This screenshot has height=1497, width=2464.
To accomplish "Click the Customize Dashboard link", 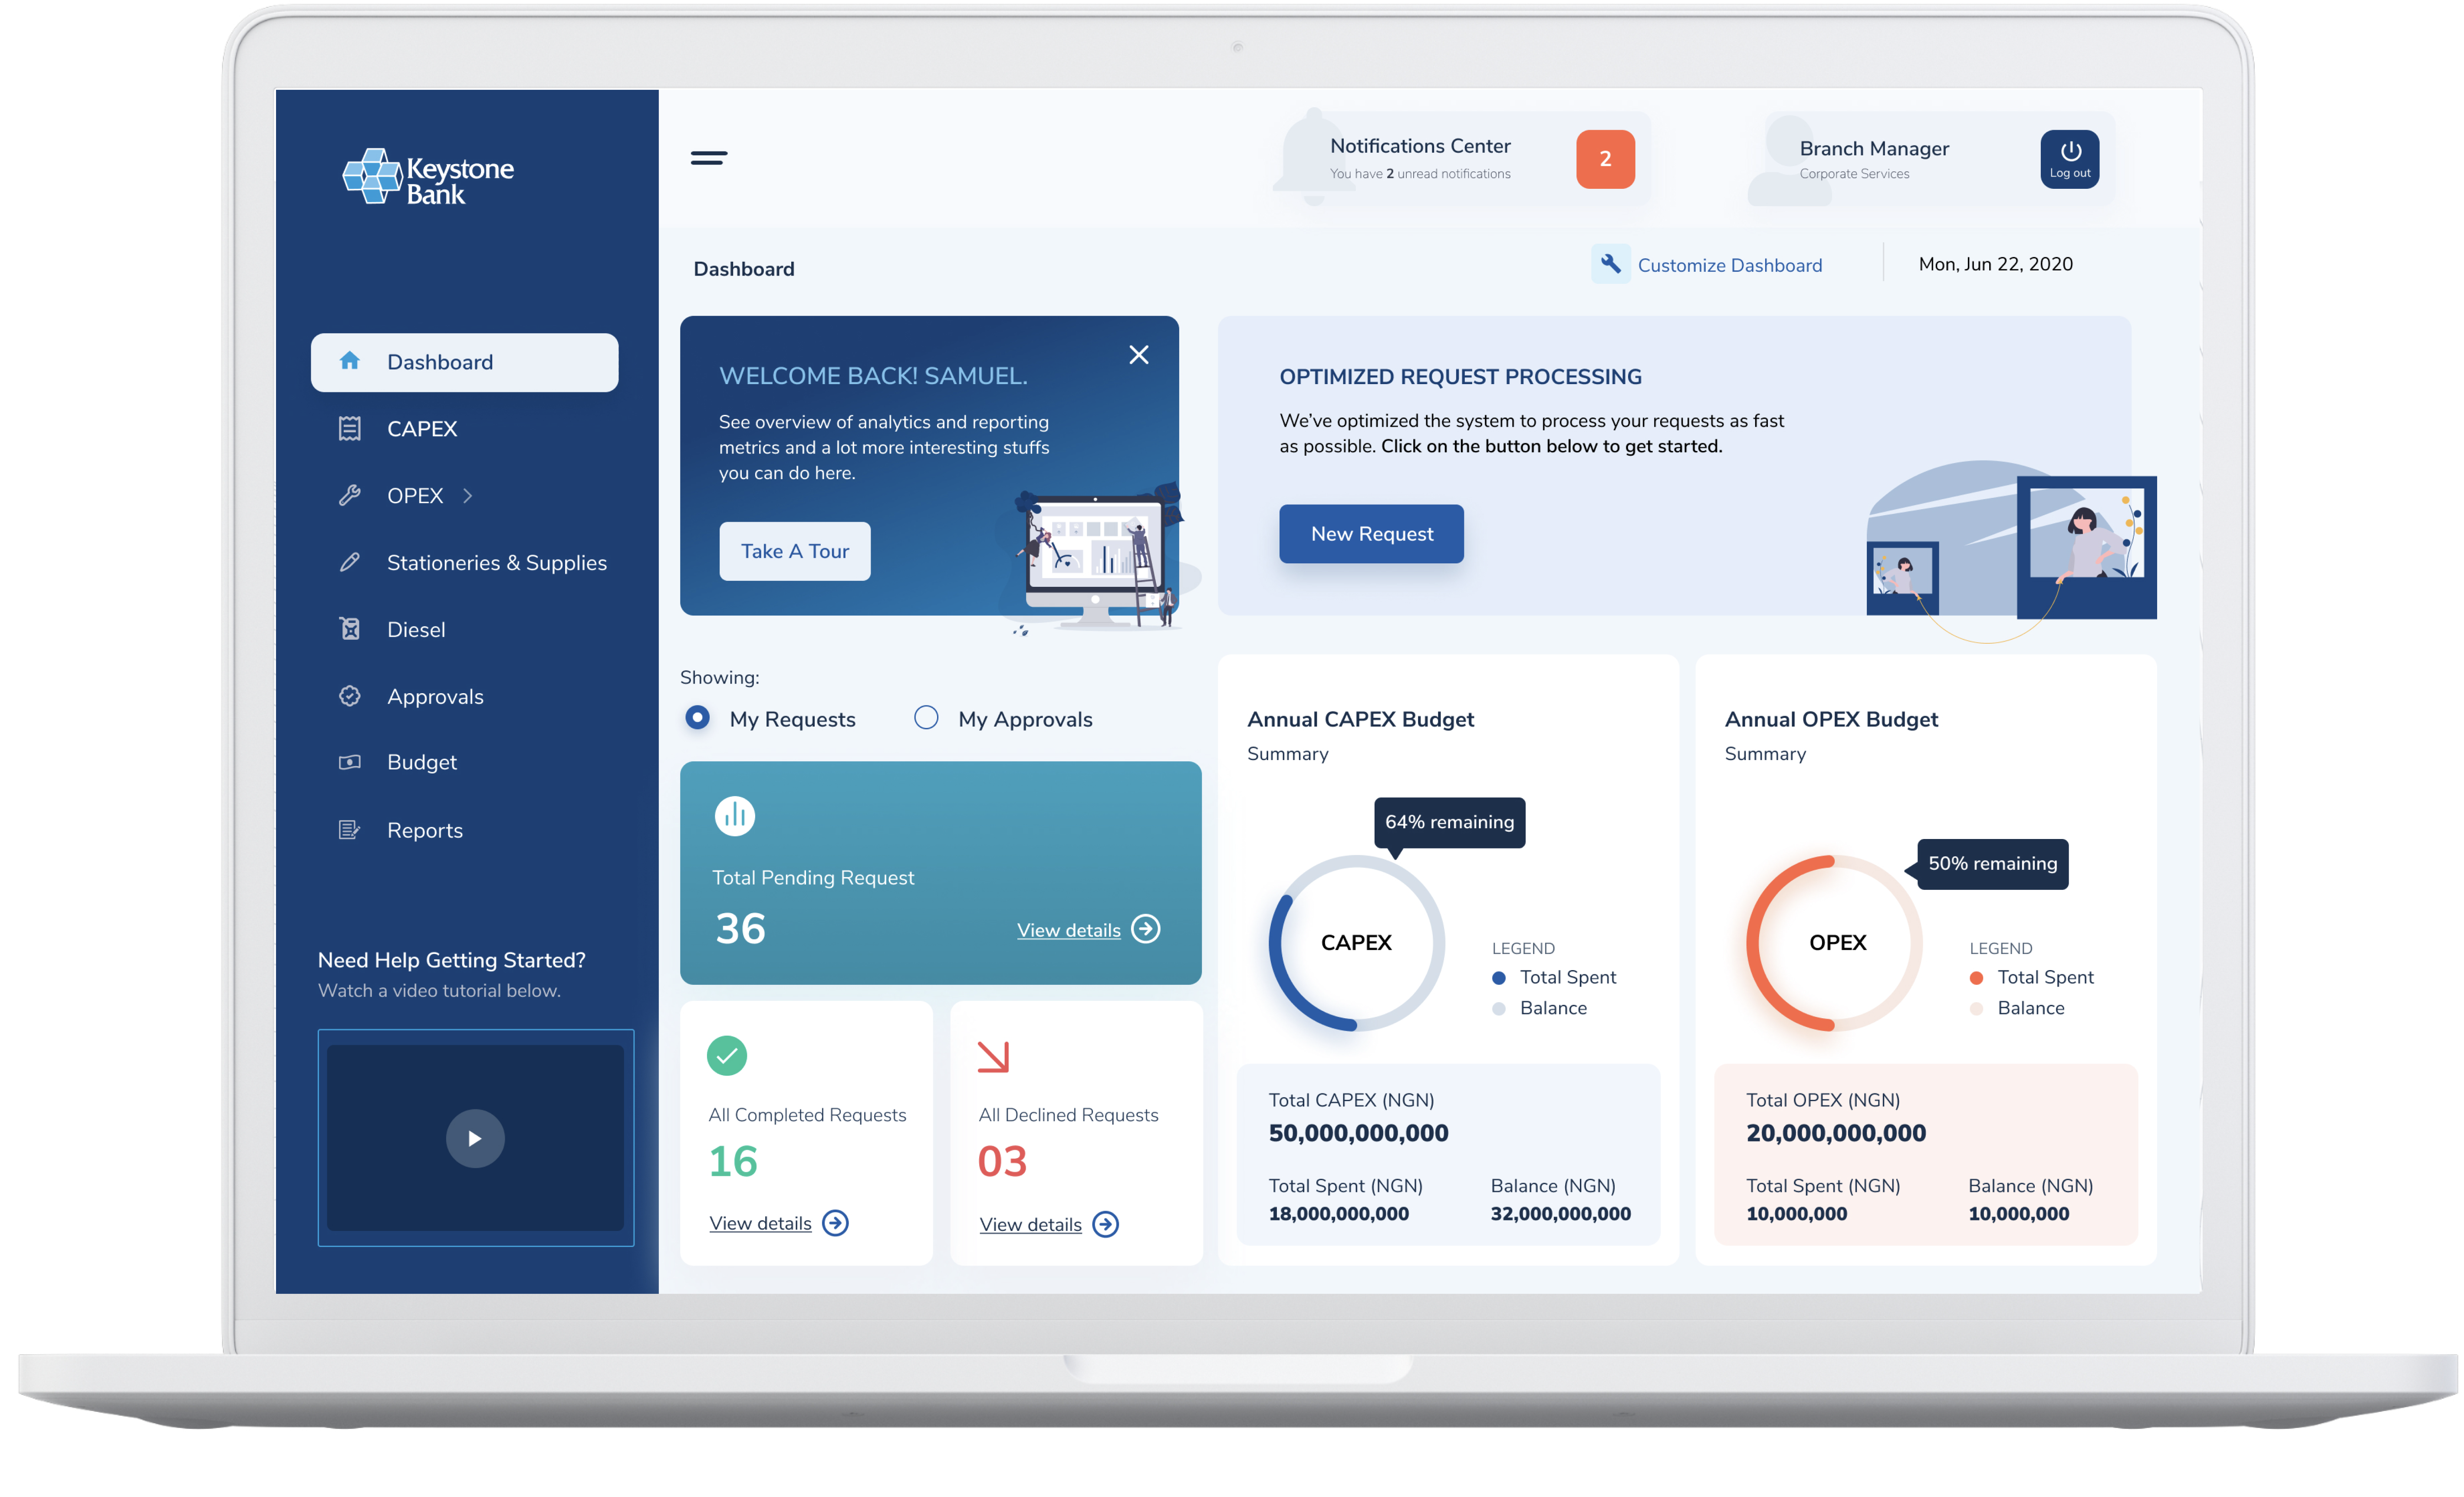I will 1729,265.
